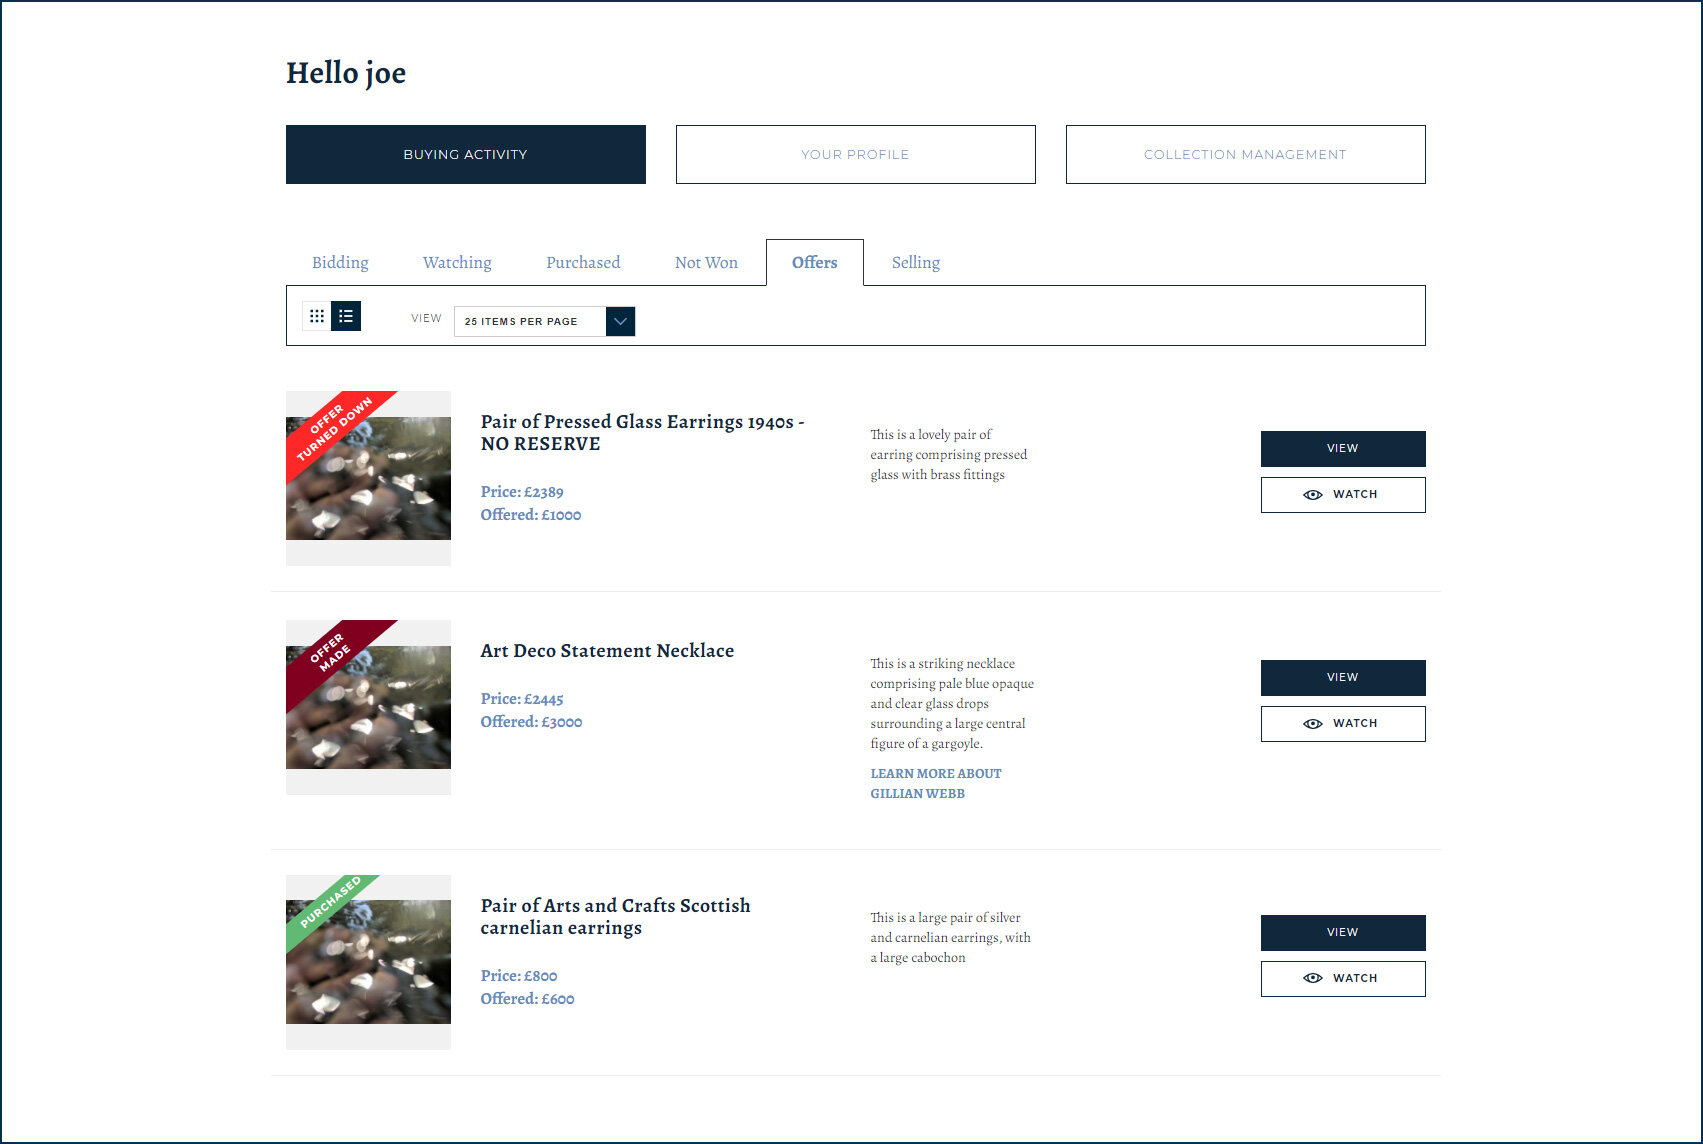Viewport: 1703px width, 1144px height.
Task: Switch to the Bidding tab
Action: pos(340,262)
